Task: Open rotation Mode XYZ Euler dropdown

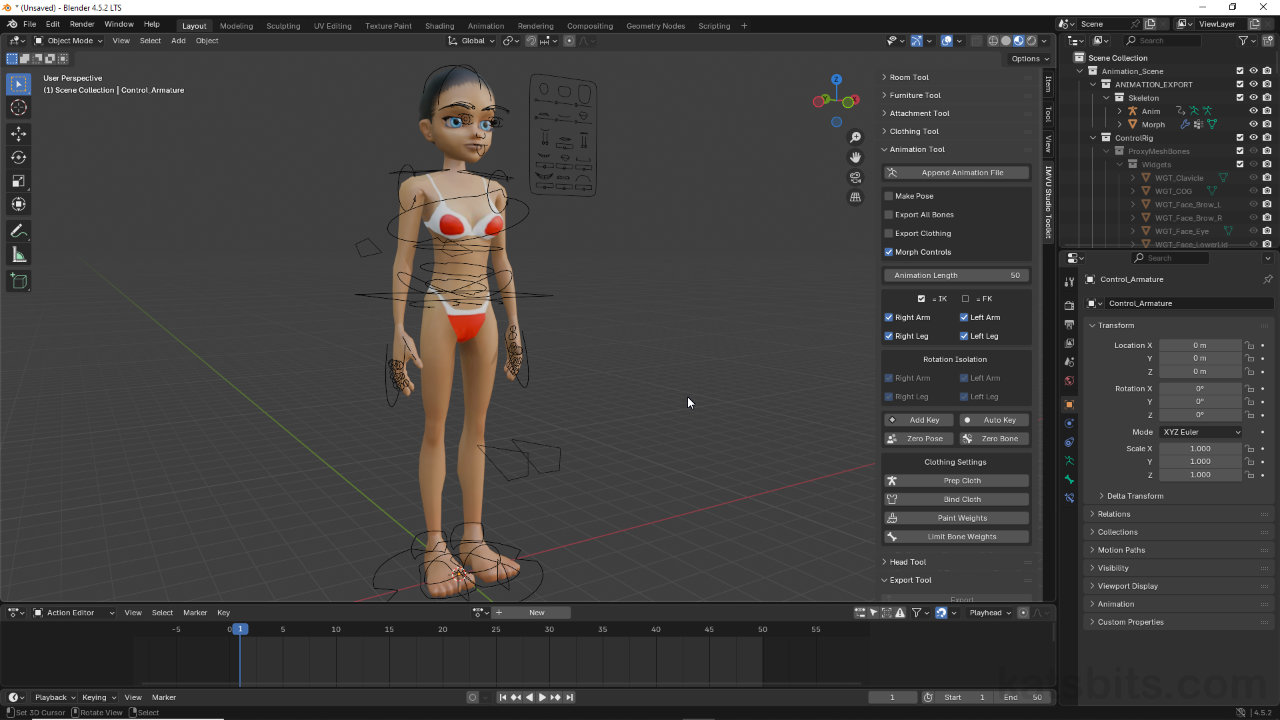Action: (x=1201, y=432)
